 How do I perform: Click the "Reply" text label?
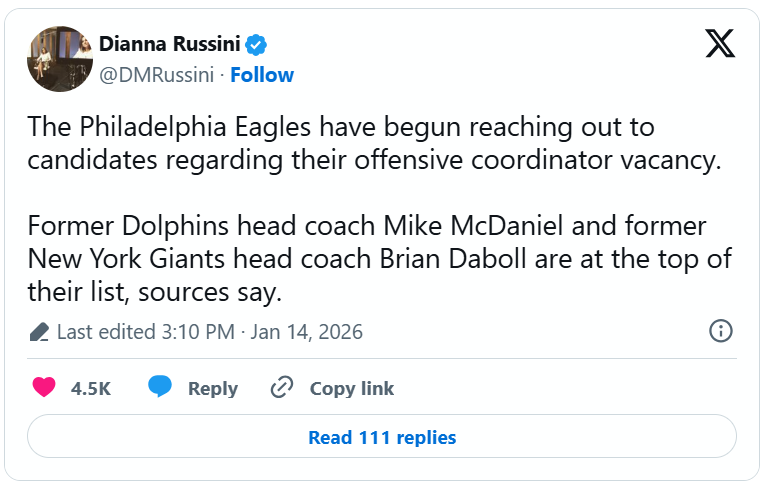point(213,389)
